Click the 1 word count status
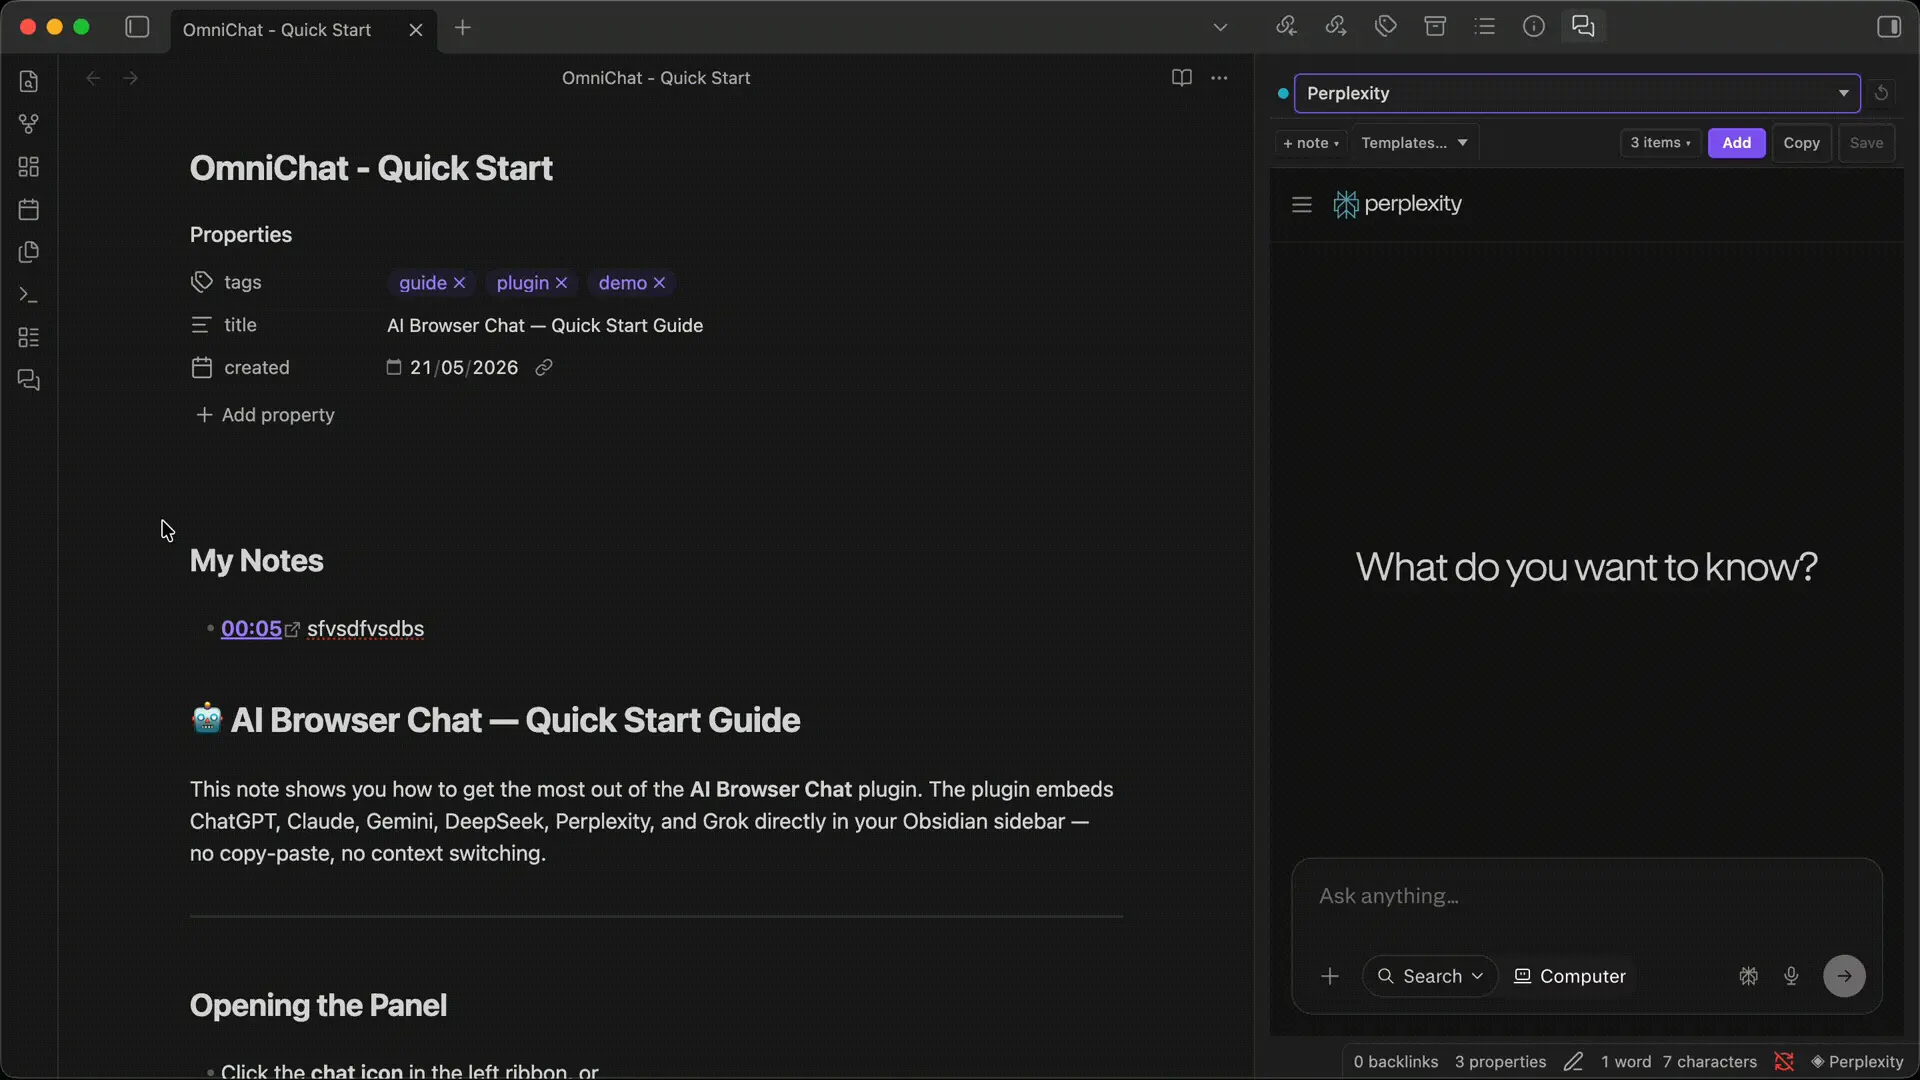 tap(1626, 1062)
